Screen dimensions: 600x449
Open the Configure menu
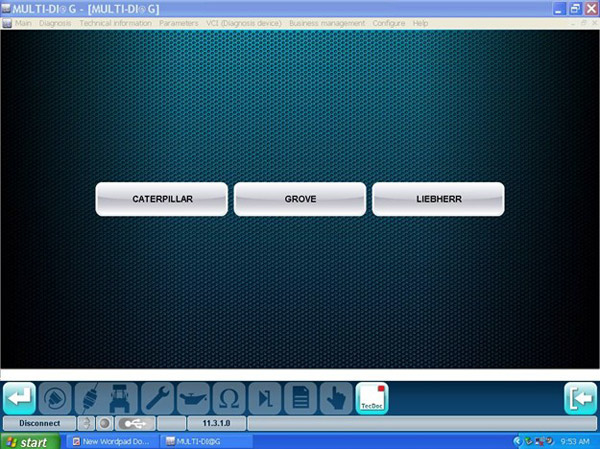point(389,22)
